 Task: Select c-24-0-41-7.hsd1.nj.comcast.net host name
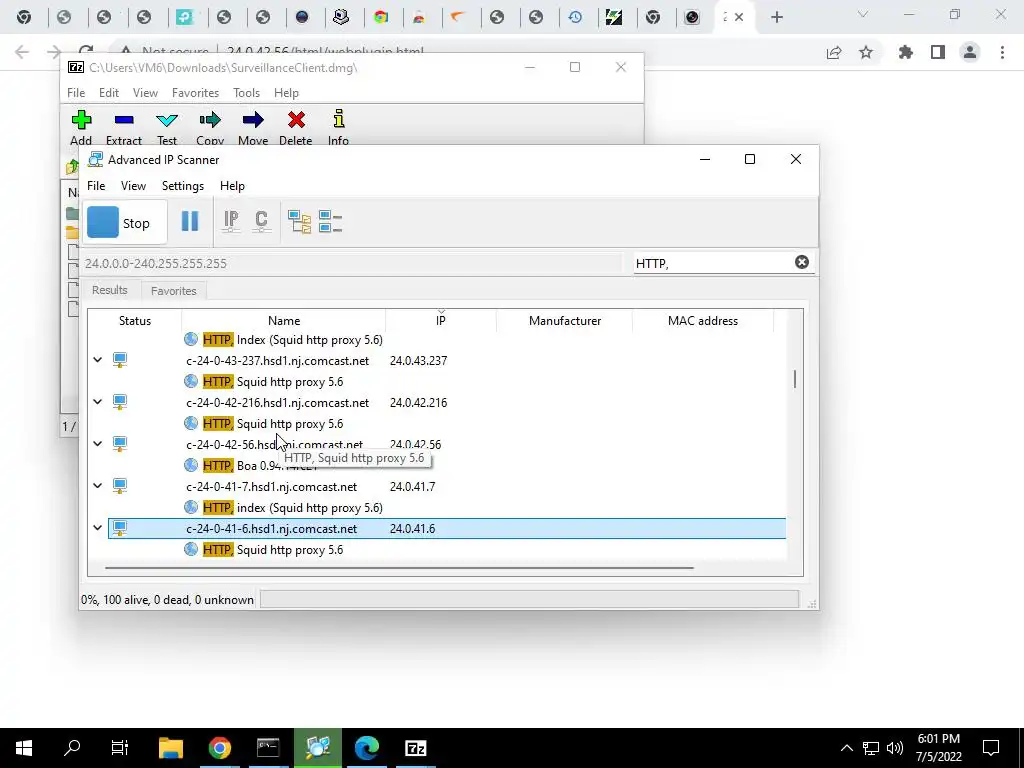[x=272, y=487]
